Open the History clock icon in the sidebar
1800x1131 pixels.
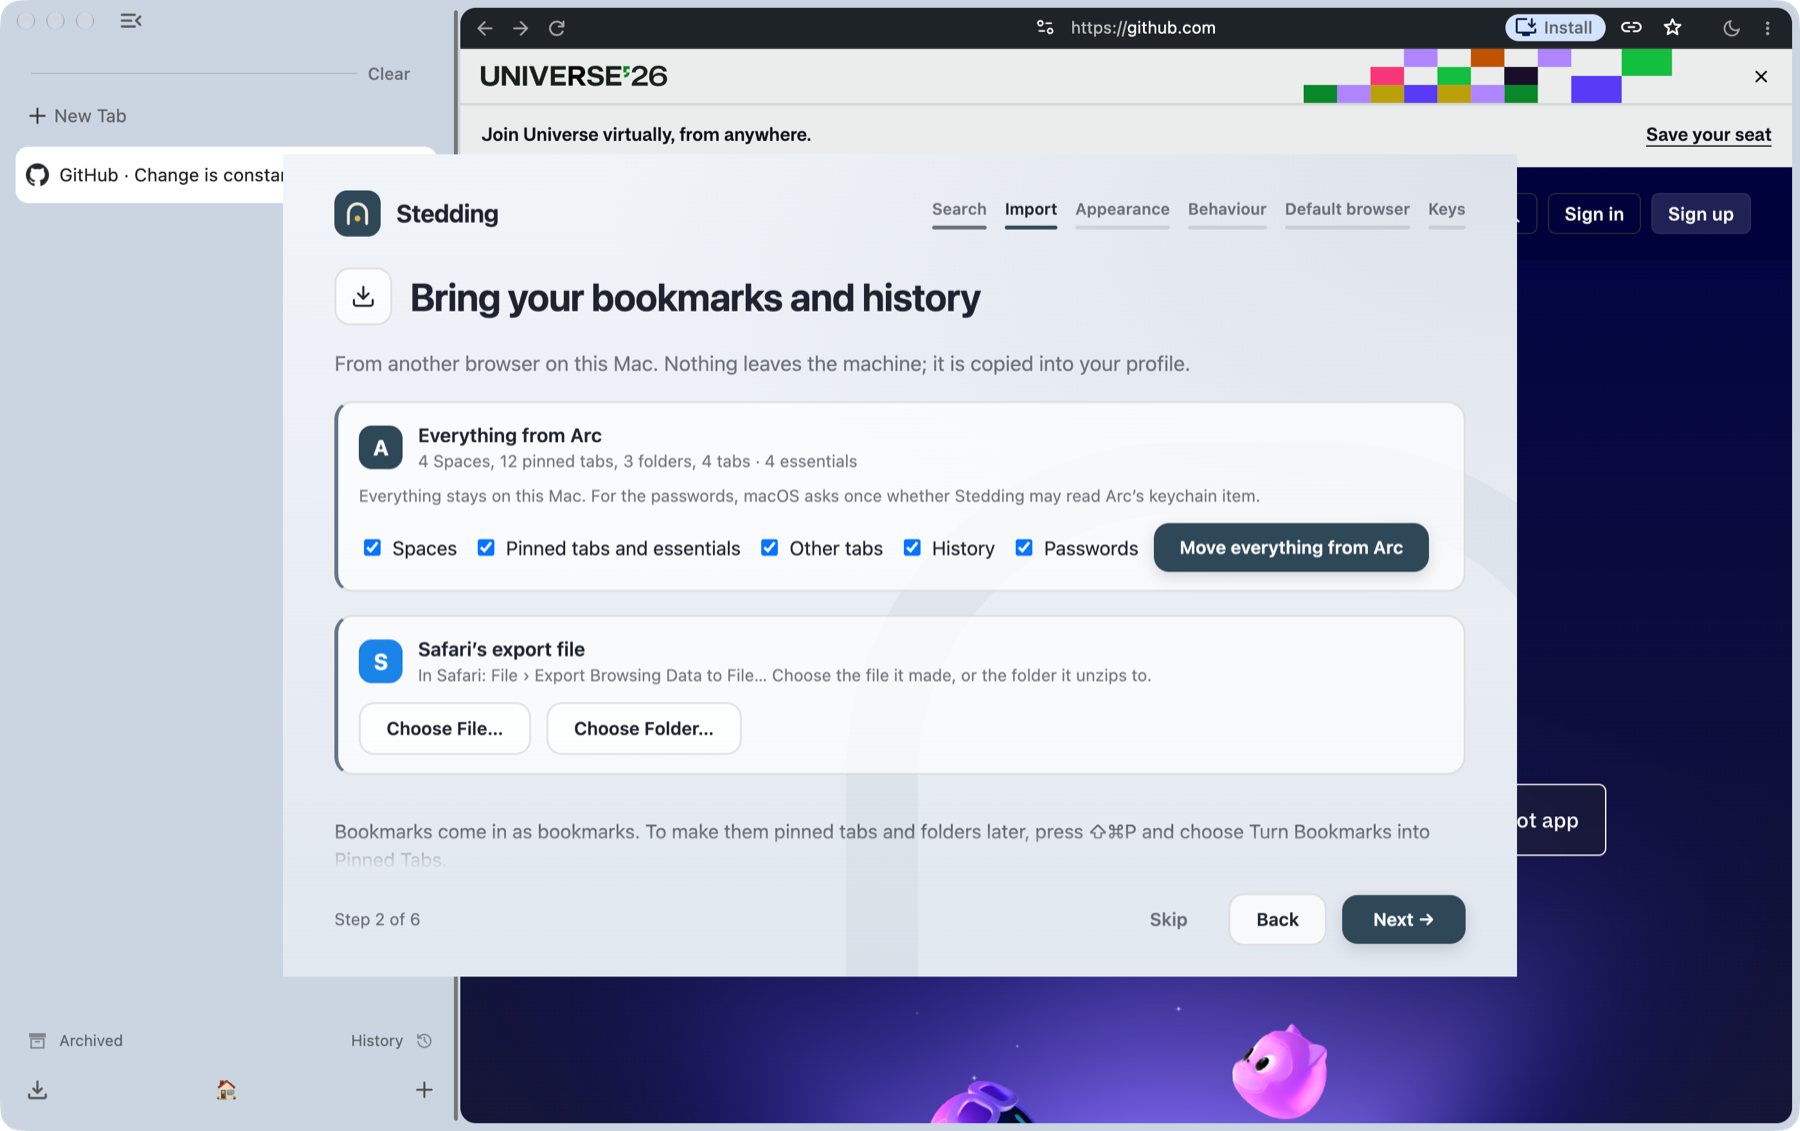[425, 1041]
